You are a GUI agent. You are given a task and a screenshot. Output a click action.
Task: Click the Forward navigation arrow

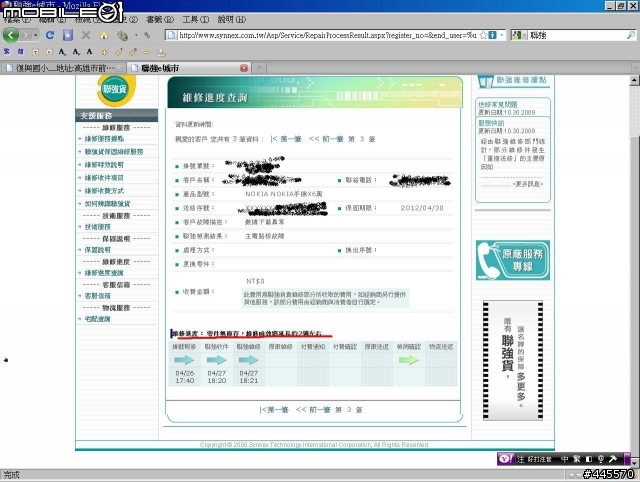(x=26, y=36)
